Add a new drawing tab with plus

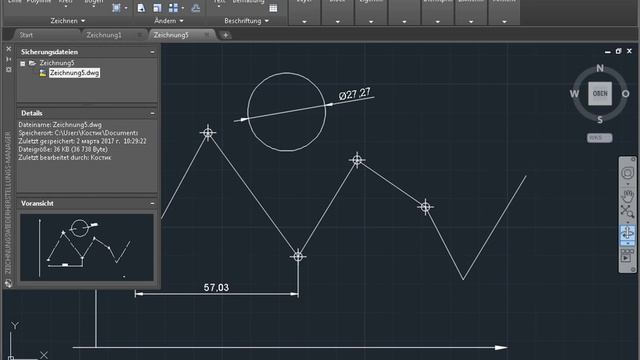225,36
